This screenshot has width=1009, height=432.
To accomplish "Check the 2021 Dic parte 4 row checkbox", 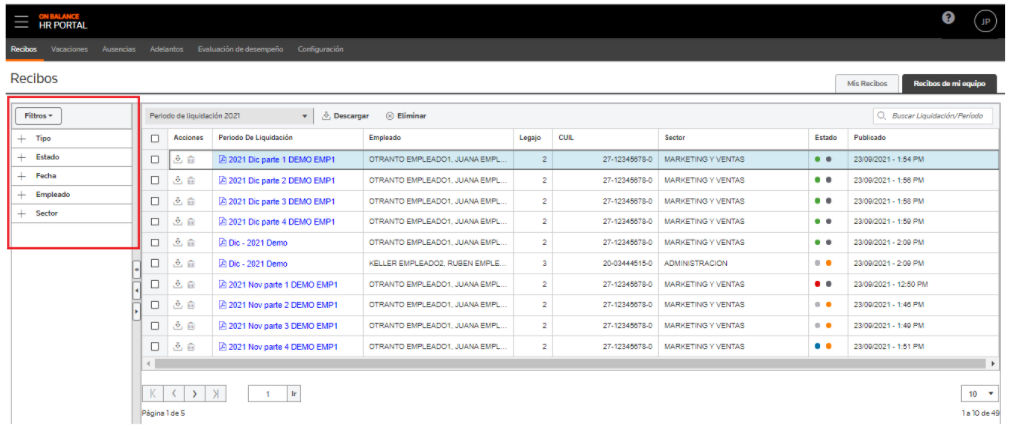I will point(154,221).
